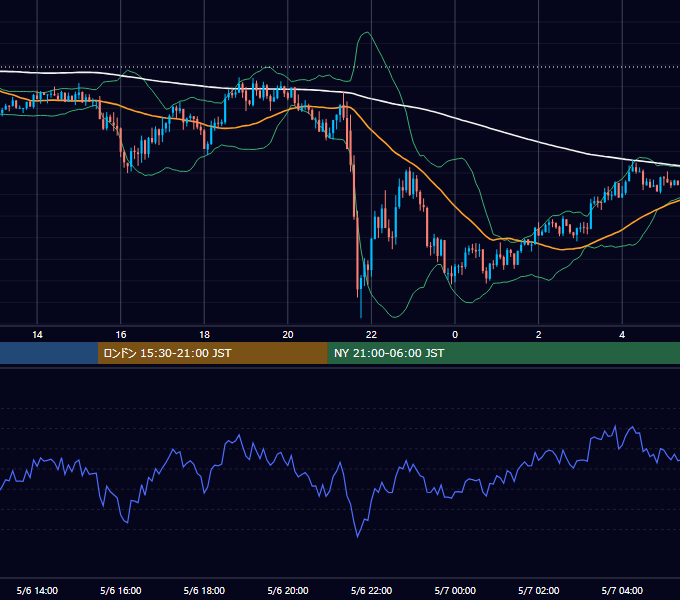Click the 5/6 20:00 date label
680x600 pixels.
(288, 591)
